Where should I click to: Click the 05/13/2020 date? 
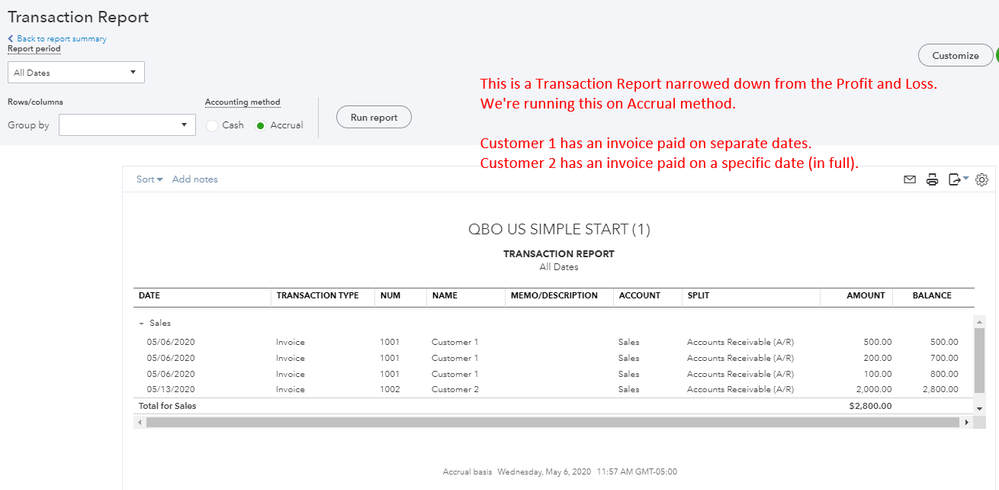(171, 389)
